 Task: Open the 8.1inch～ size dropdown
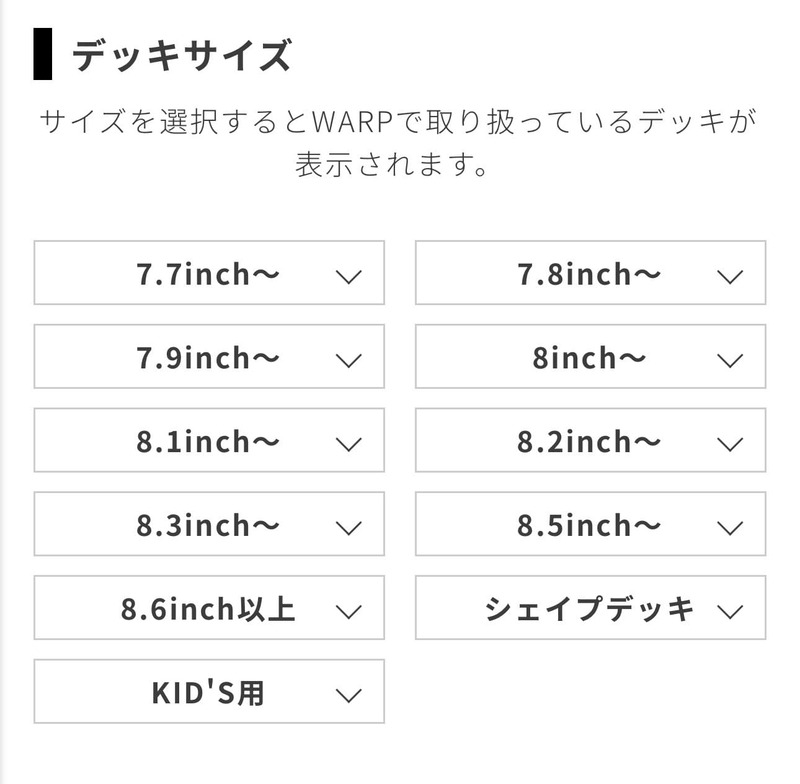[x=208, y=441]
